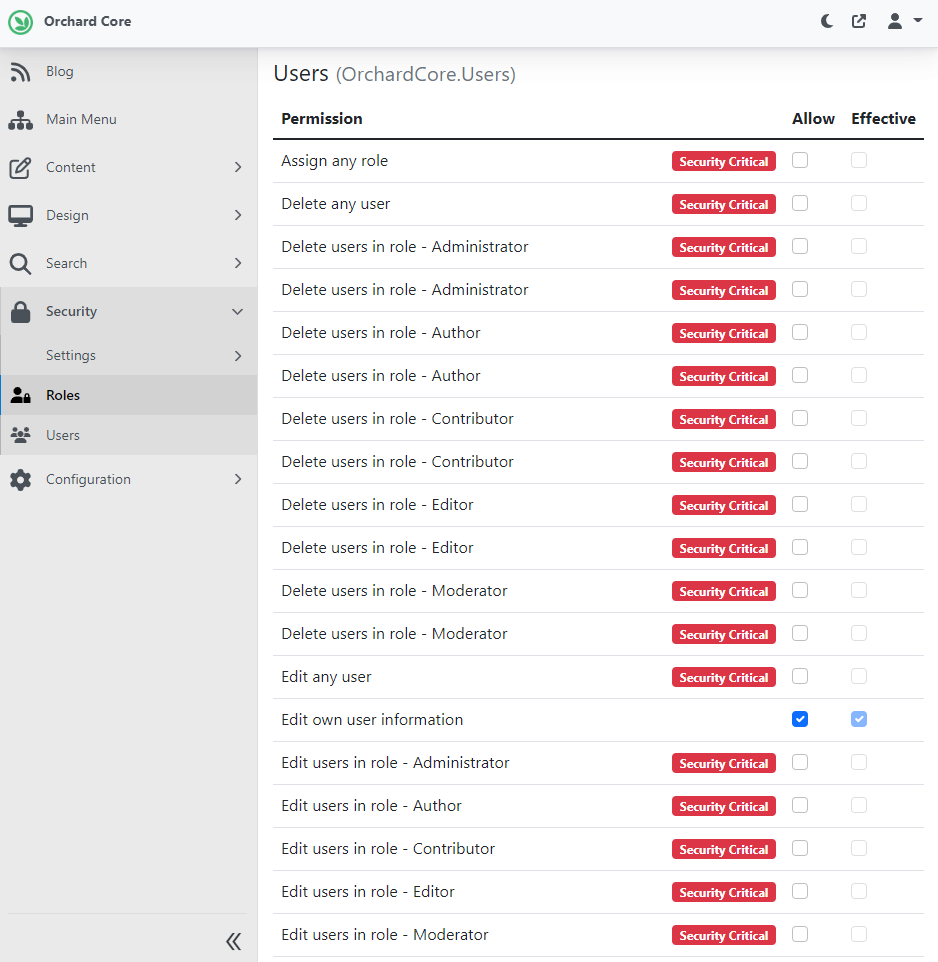Allow Edit users in role - Editor

point(800,891)
